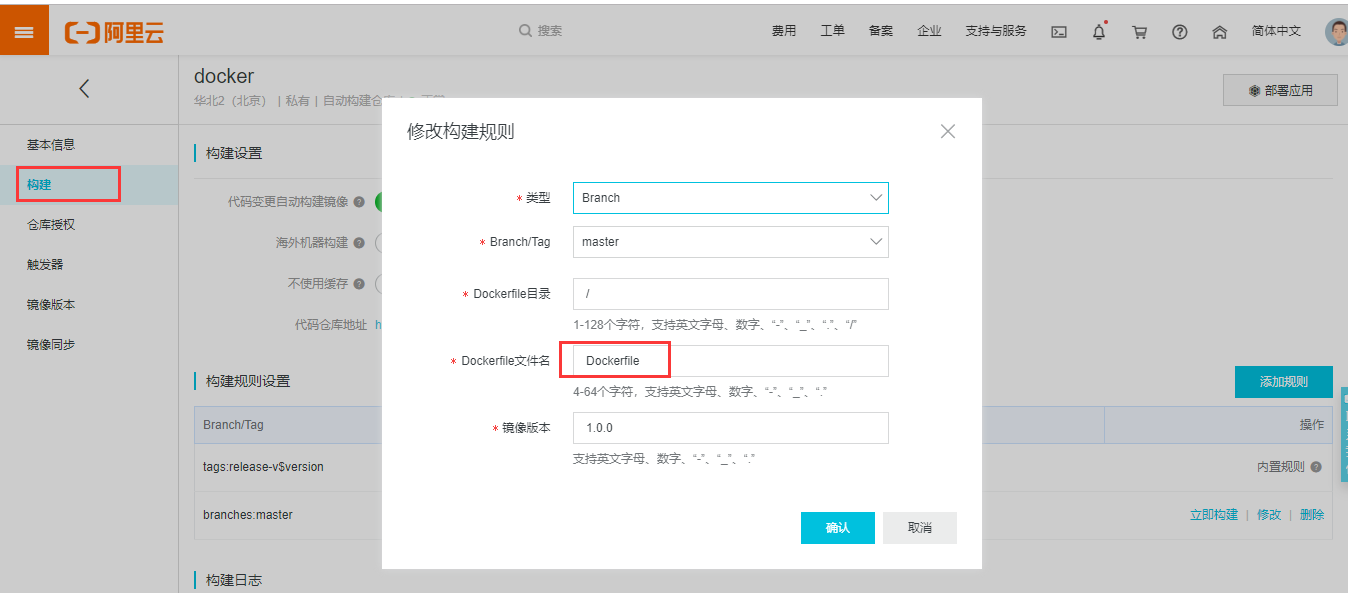Click the 立即构建 link
Image resolution: width=1348 pixels, height=593 pixels.
1213,514
